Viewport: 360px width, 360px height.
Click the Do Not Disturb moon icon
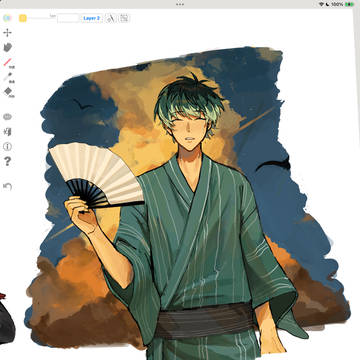click(x=327, y=4)
